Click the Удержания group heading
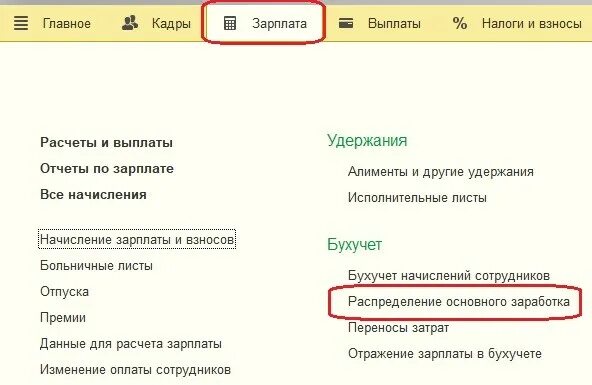Screen dimensions: 592x385 point(367,141)
